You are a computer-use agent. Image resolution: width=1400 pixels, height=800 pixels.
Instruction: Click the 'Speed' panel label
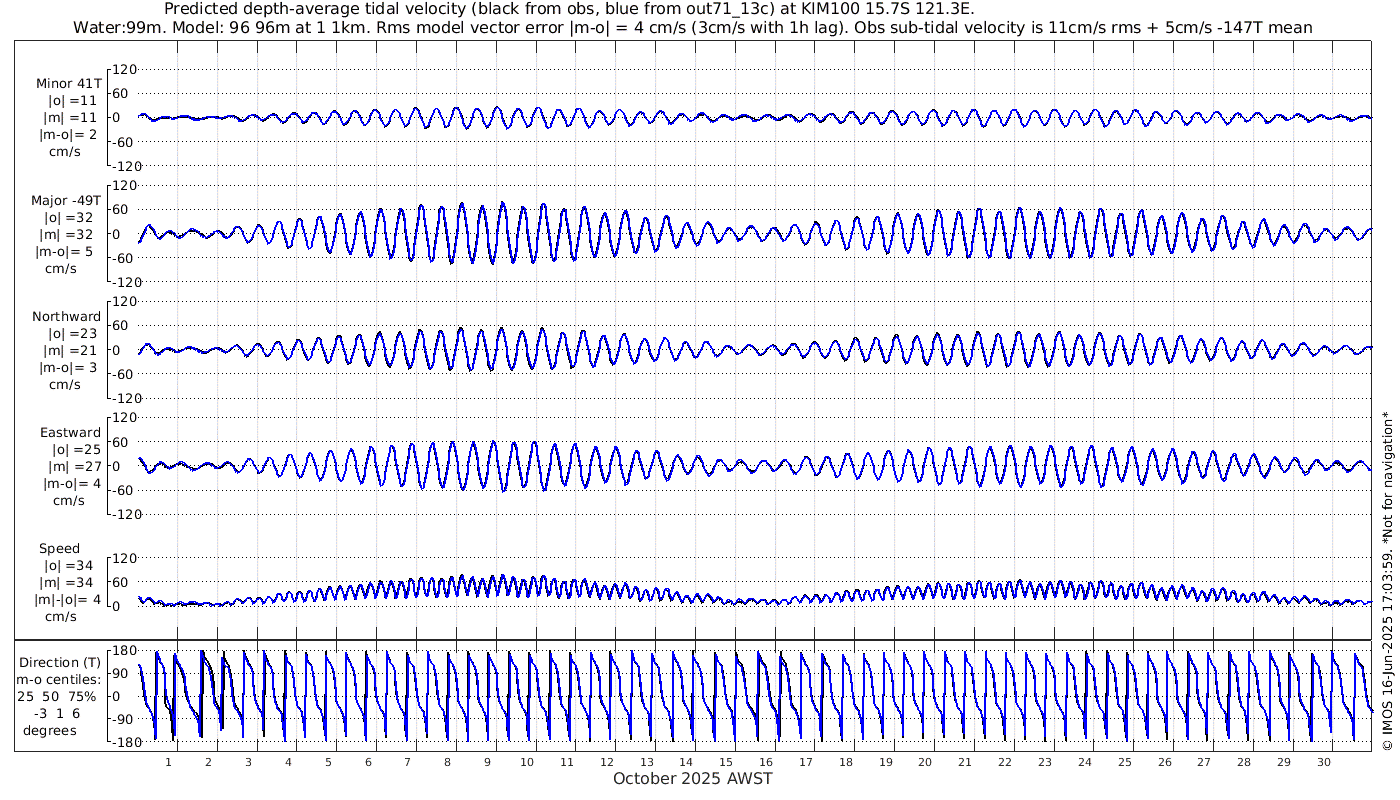click(x=59, y=549)
